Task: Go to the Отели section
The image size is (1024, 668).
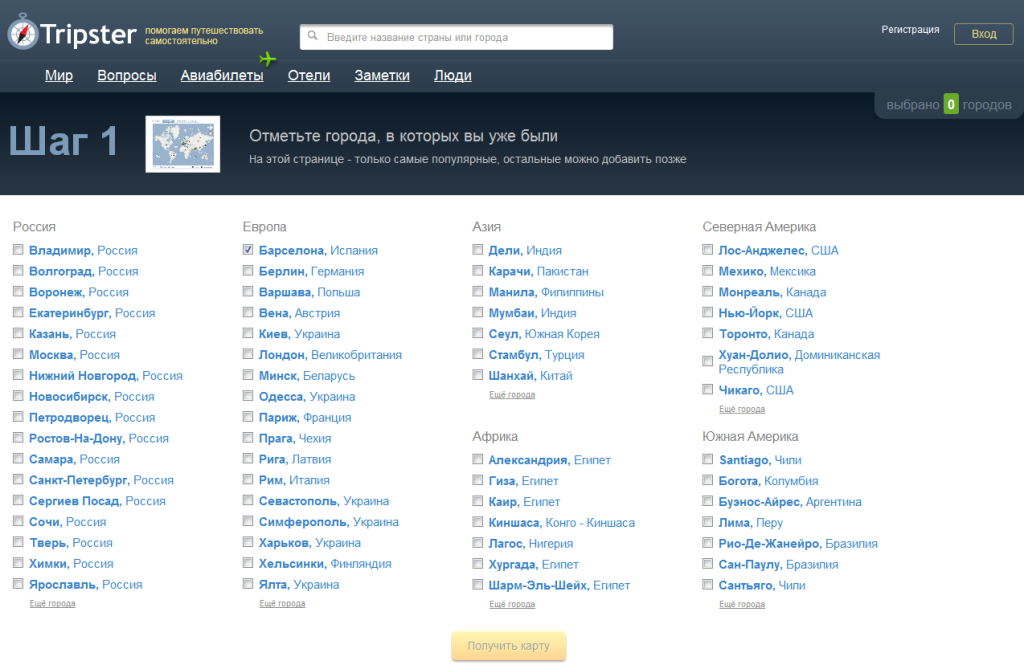Action: (x=309, y=76)
